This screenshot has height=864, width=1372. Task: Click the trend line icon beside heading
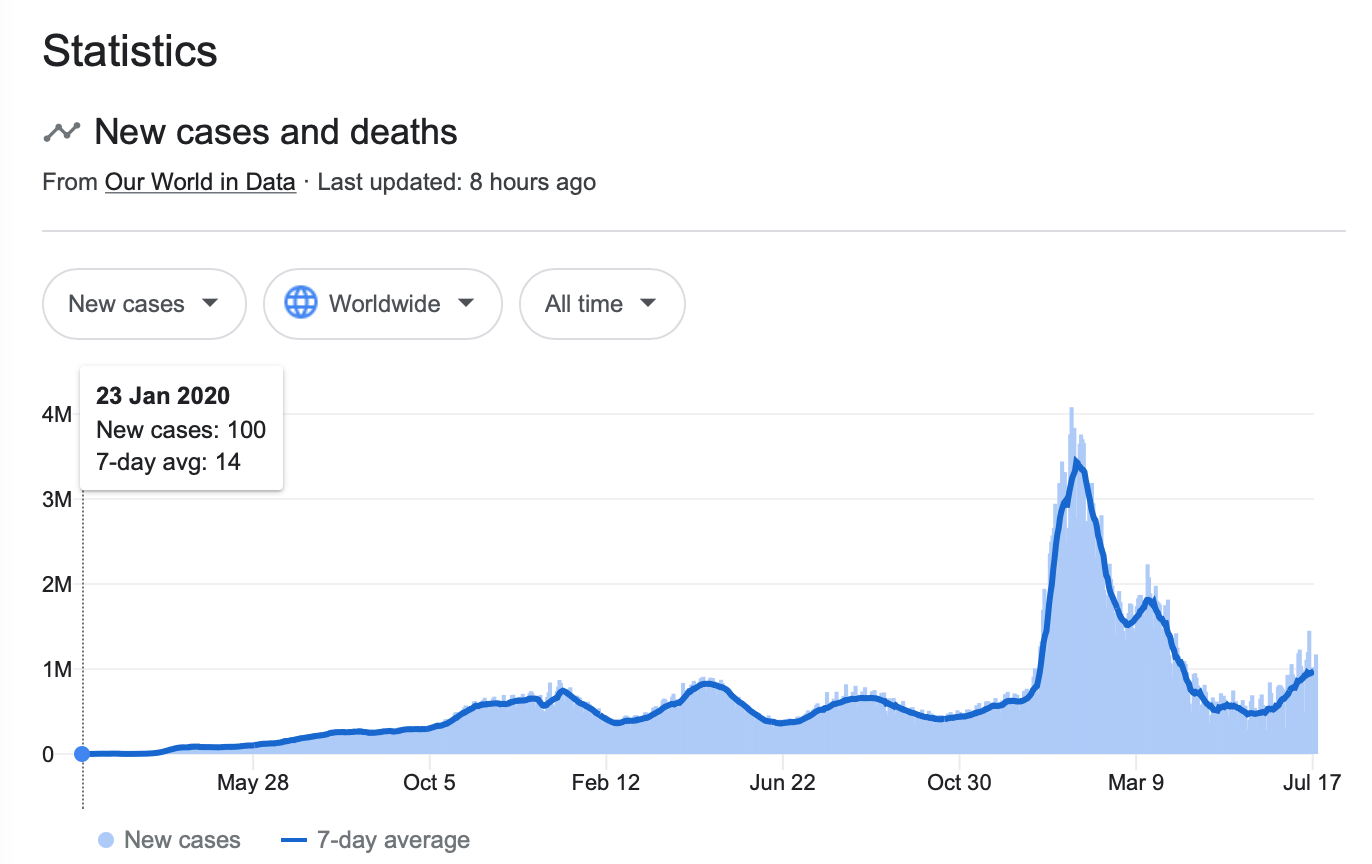[61, 132]
